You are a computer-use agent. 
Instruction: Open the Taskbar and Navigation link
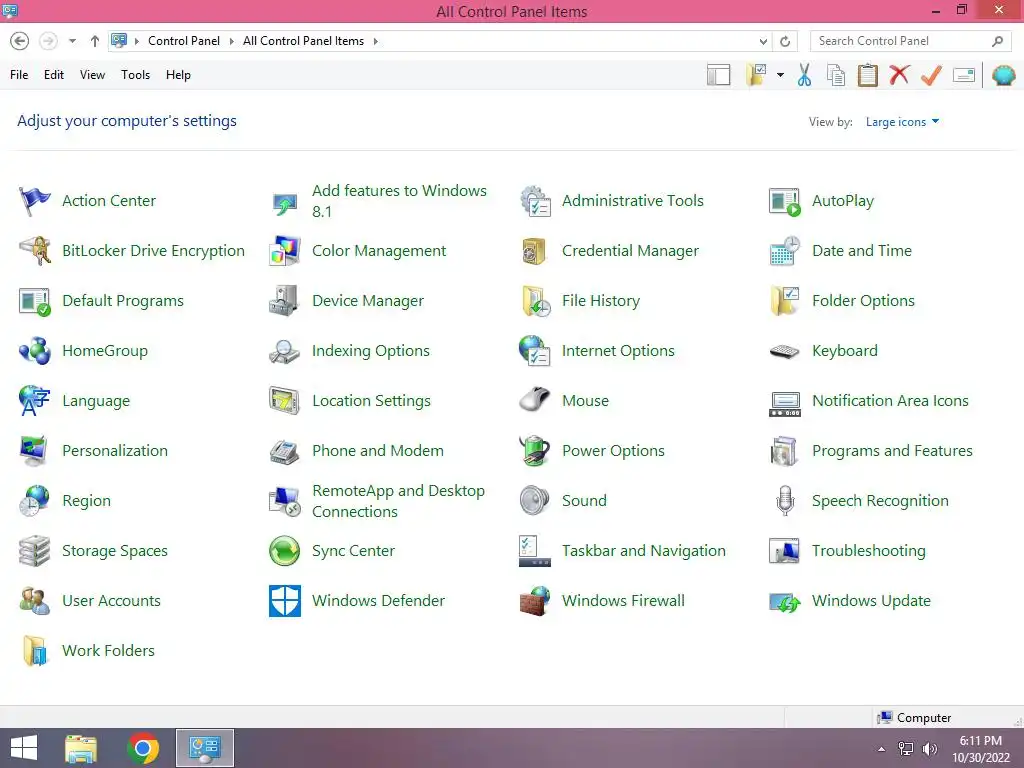643,551
